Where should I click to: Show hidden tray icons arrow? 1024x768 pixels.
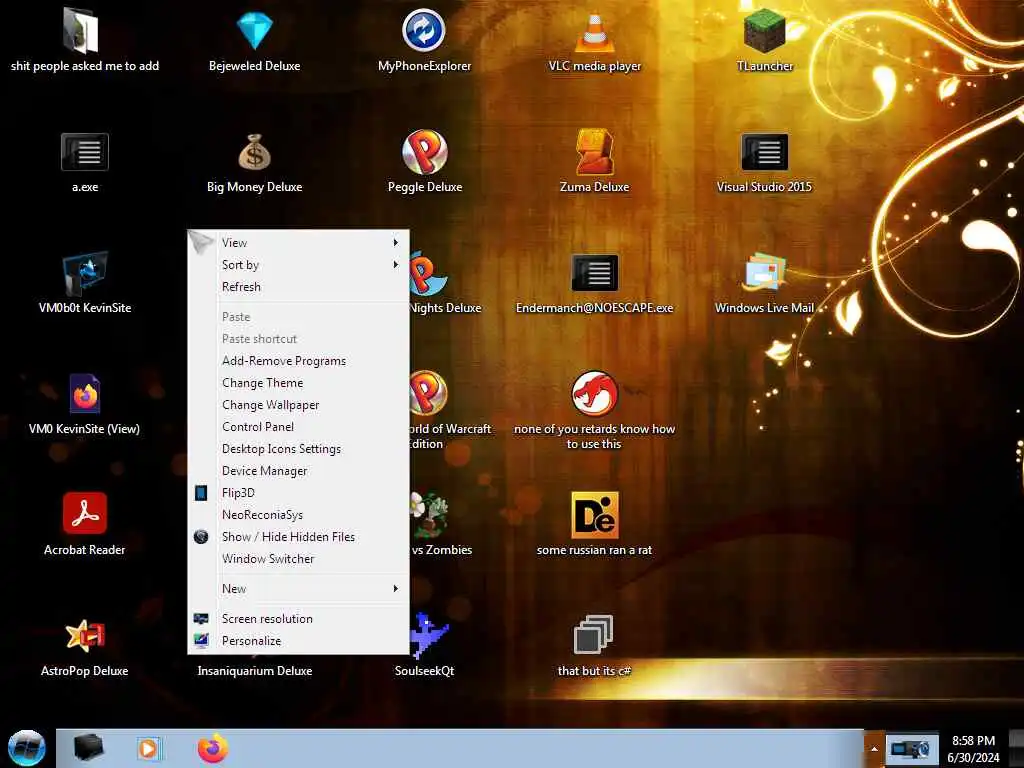pos(874,748)
